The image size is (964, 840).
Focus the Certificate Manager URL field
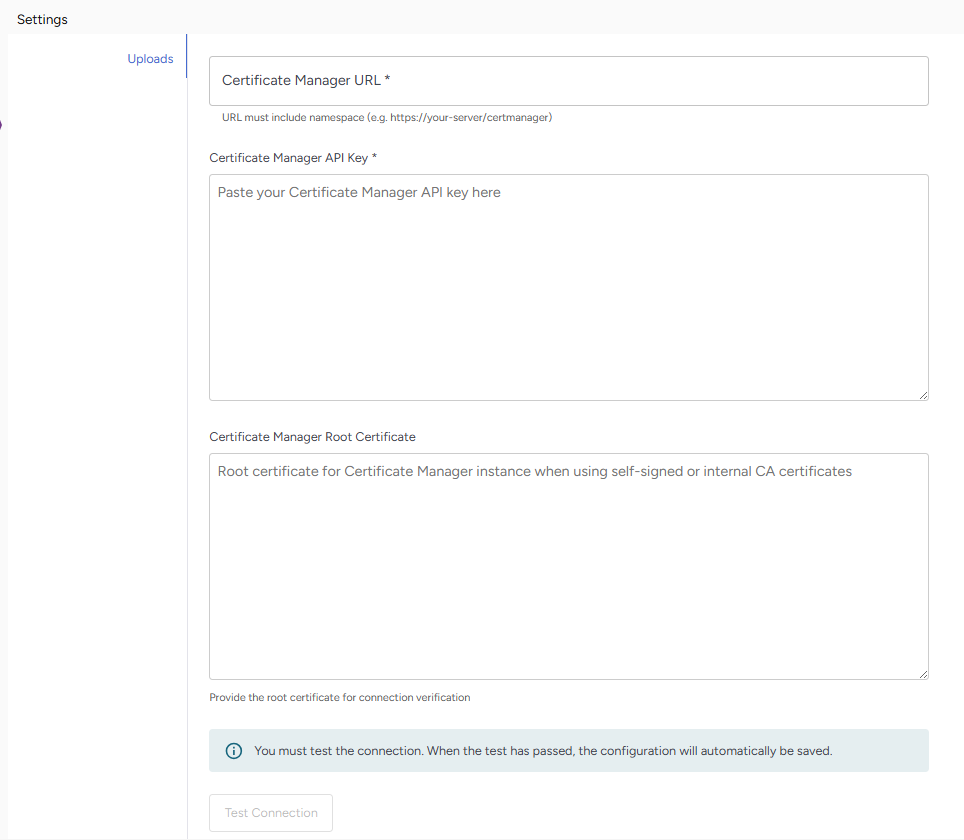click(568, 81)
